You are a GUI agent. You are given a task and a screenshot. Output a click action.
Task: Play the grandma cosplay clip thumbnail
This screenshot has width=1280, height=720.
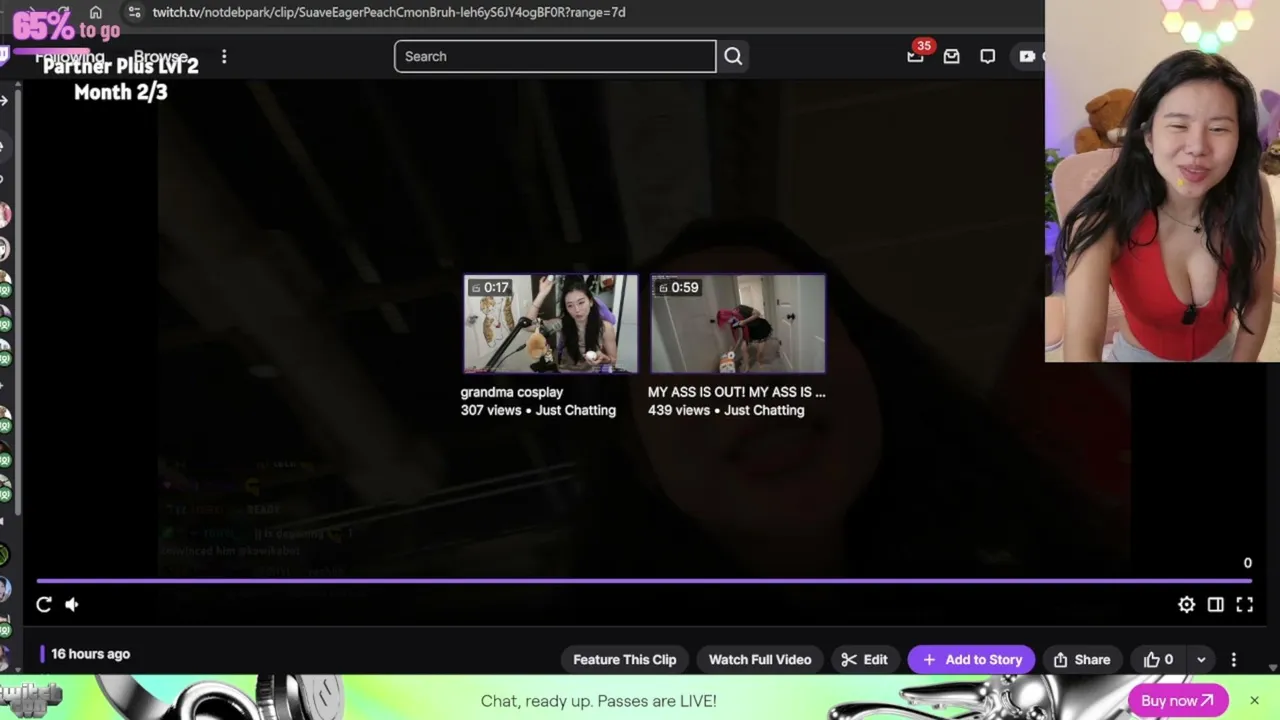coord(550,324)
